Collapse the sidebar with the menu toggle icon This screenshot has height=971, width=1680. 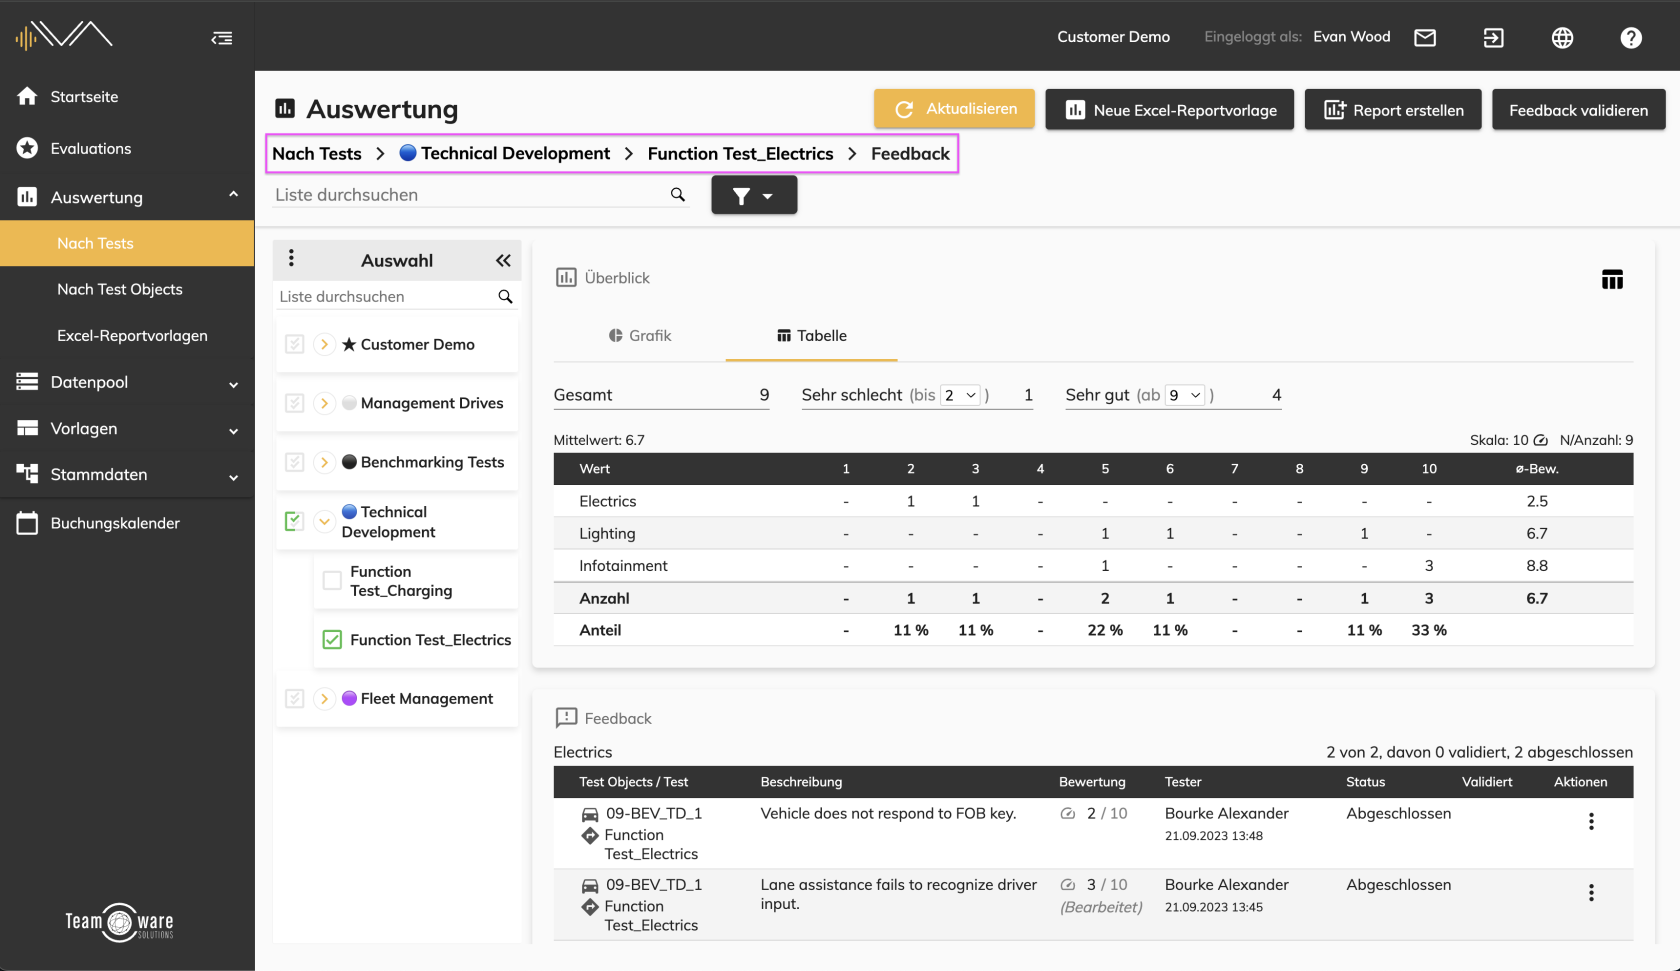(222, 38)
